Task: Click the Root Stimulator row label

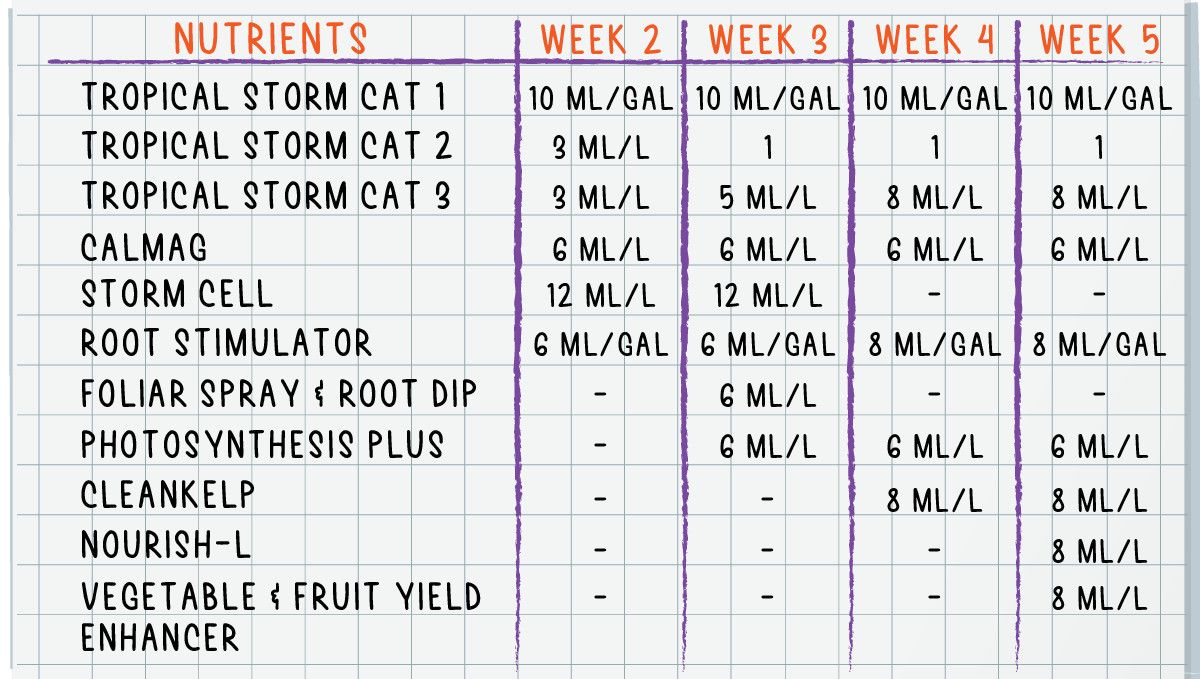Action: click(226, 344)
